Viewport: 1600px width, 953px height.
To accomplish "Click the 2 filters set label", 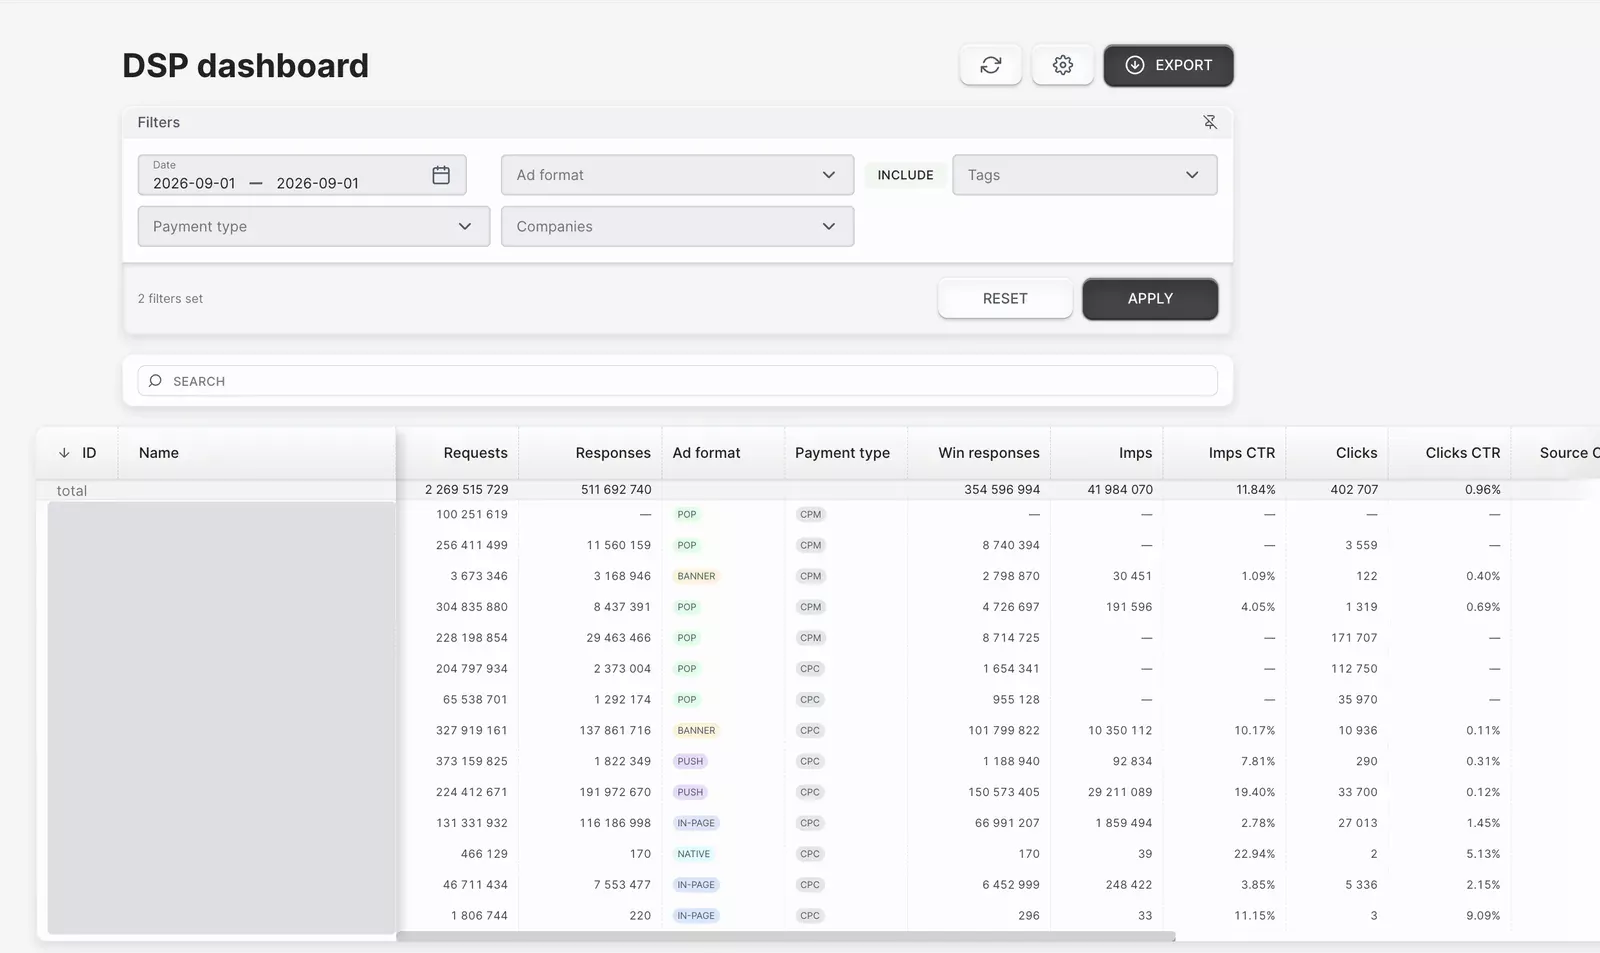I will coord(170,299).
